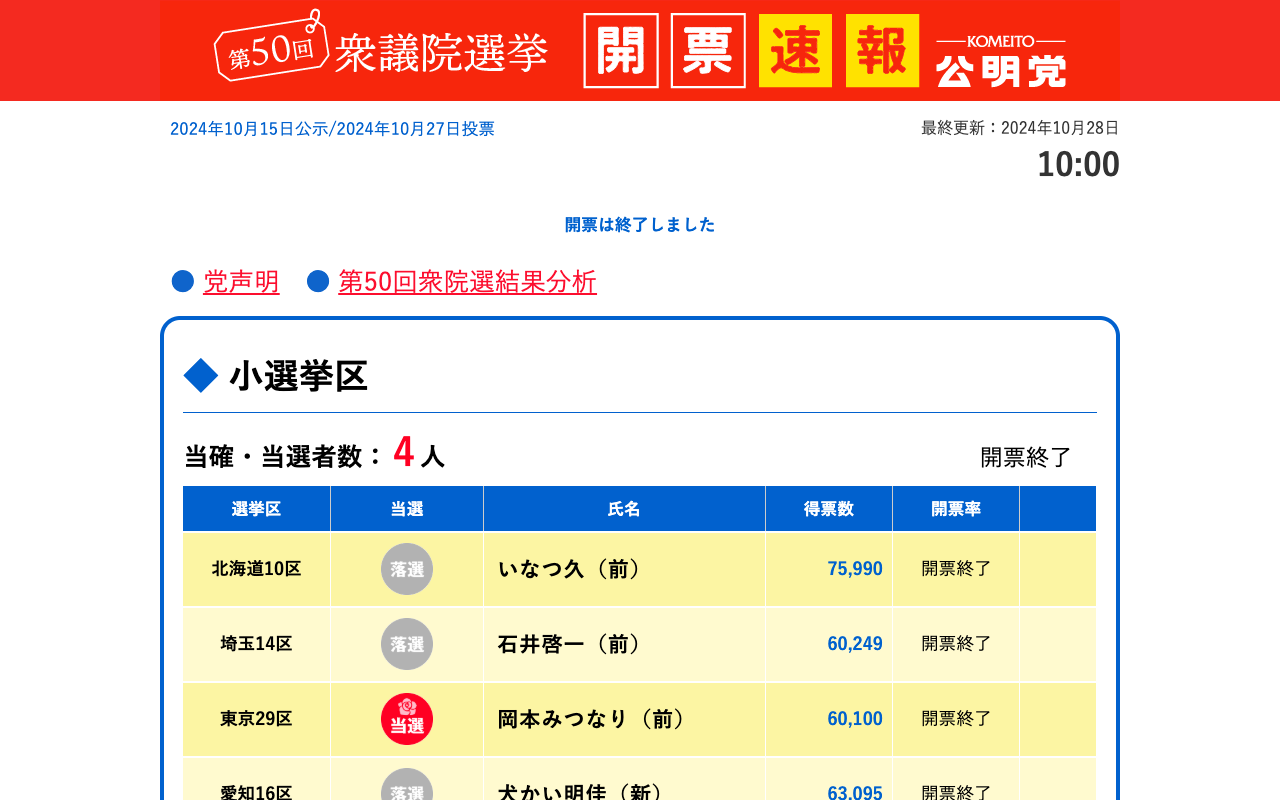Click vote count 63,095
This screenshot has height=800, width=1280.
click(x=855, y=792)
